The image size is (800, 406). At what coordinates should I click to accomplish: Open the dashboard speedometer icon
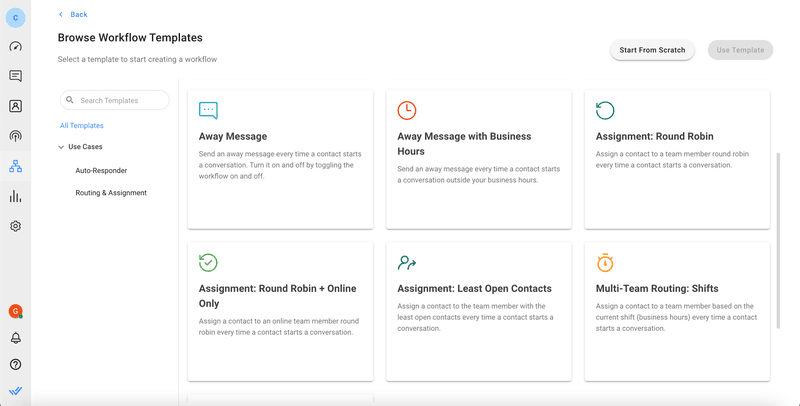tap(15, 46)
